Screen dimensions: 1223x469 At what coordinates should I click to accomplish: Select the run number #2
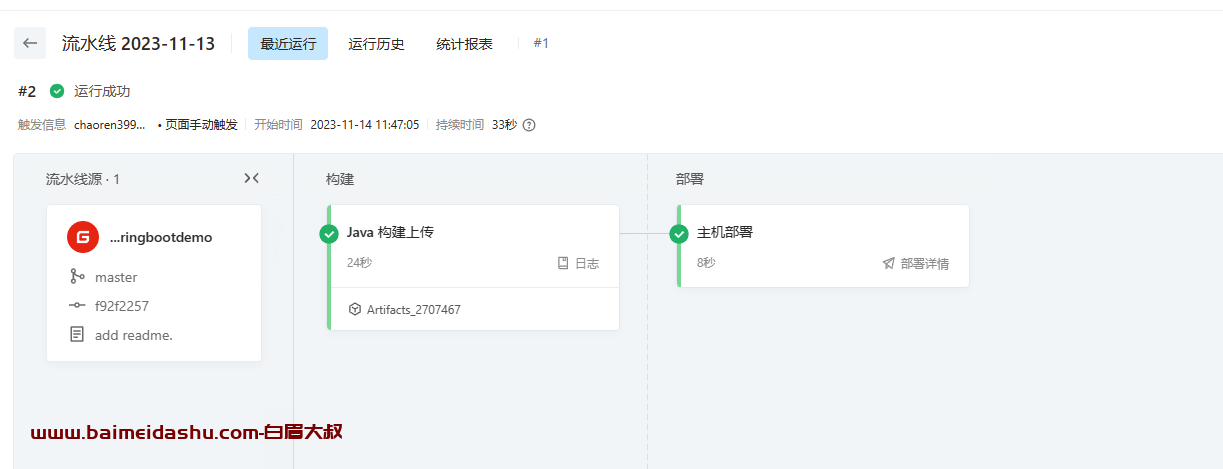27,91
